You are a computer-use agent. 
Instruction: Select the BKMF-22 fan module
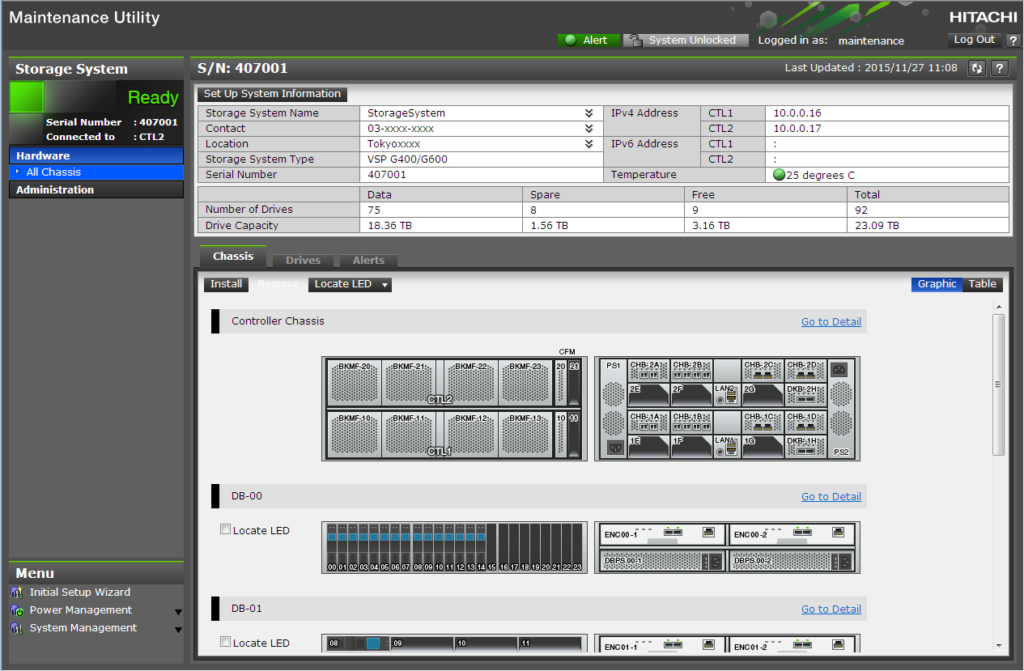click(471, 383)
